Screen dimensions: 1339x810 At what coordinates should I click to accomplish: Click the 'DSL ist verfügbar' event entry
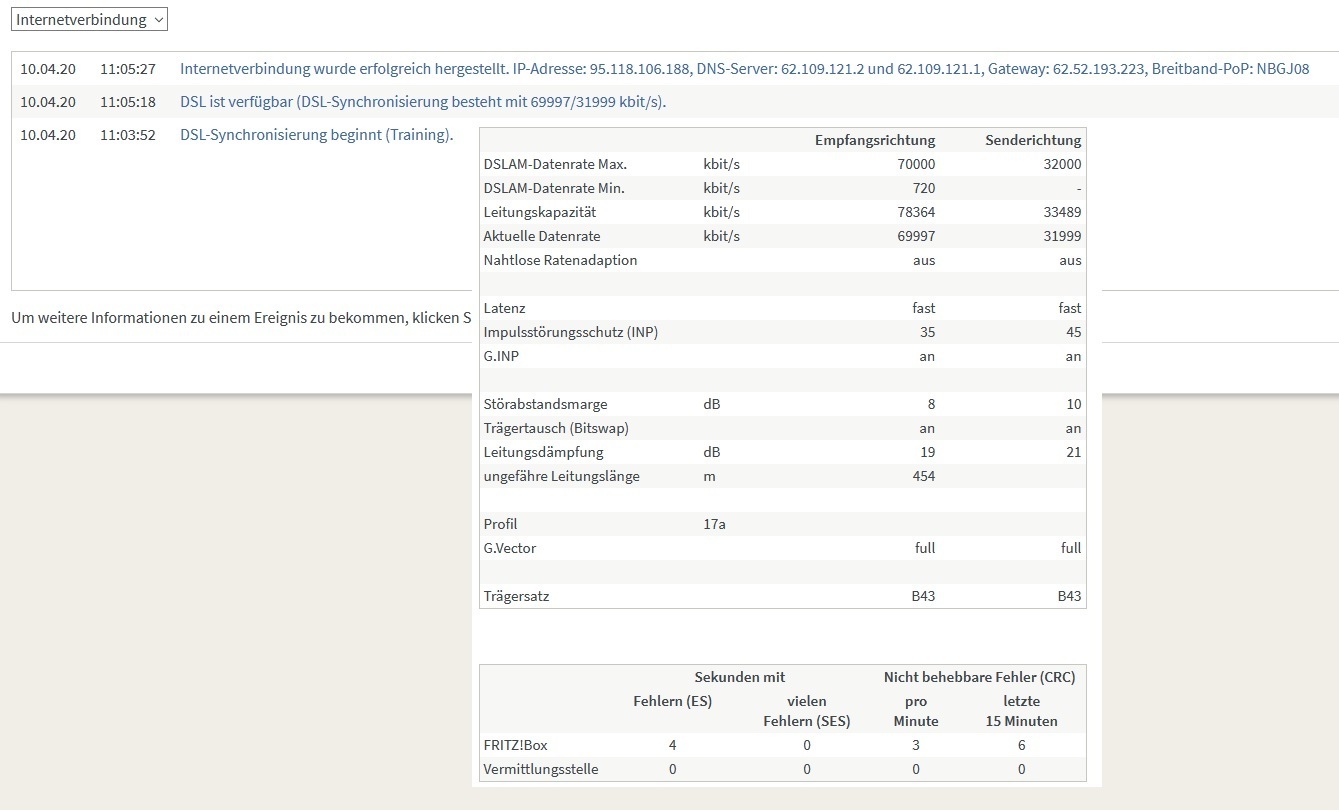tap(423, 102)
